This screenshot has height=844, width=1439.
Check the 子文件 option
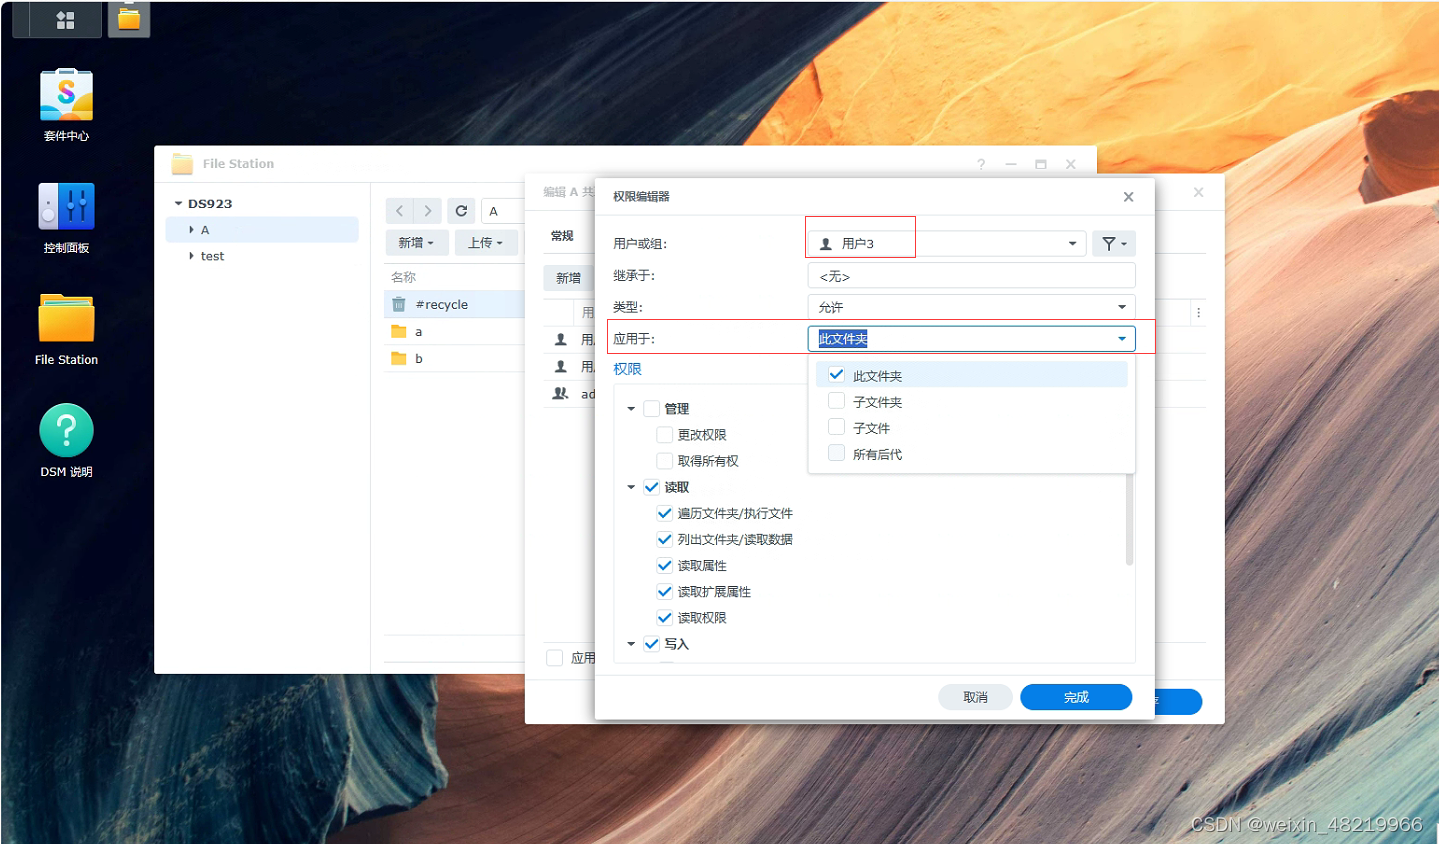pos(837,427)
